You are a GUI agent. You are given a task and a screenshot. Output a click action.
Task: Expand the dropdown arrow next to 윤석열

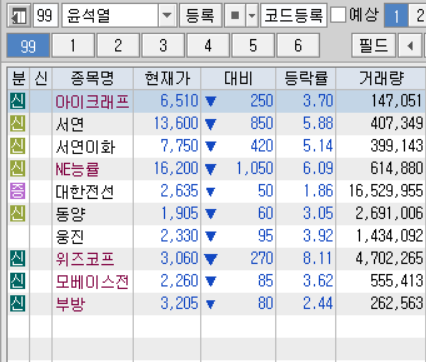167,16
